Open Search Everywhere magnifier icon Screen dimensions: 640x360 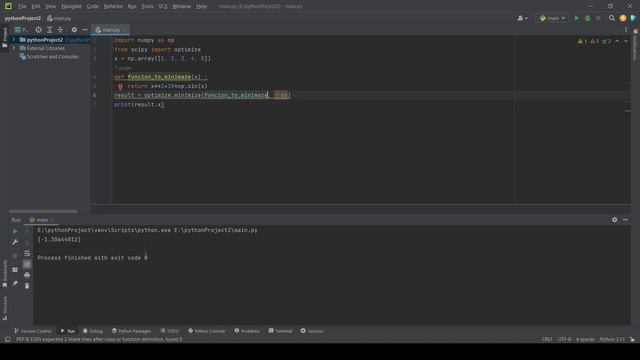[611, 18]
